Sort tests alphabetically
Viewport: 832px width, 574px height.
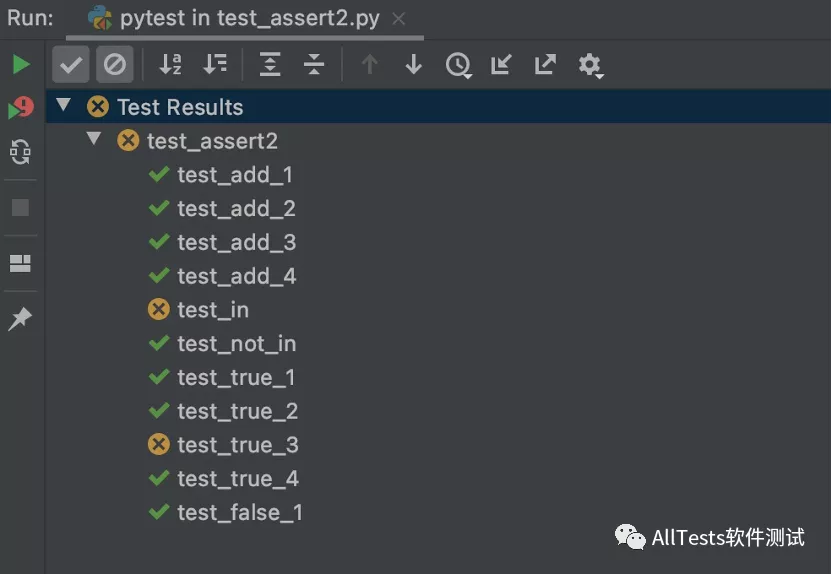coord(171,65)
